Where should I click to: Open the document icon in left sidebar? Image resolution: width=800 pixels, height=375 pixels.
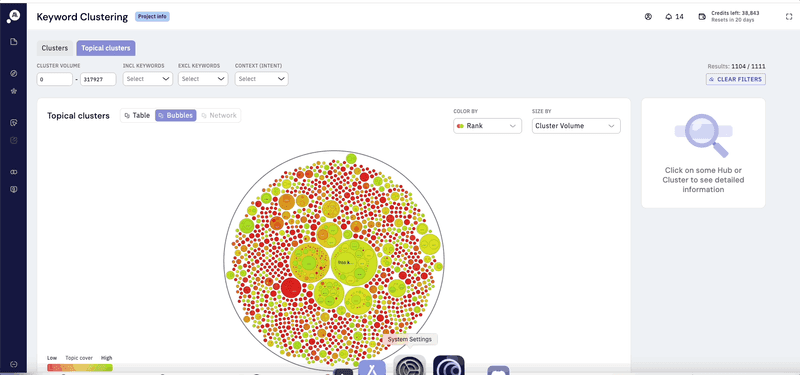(x=14, y=41)
